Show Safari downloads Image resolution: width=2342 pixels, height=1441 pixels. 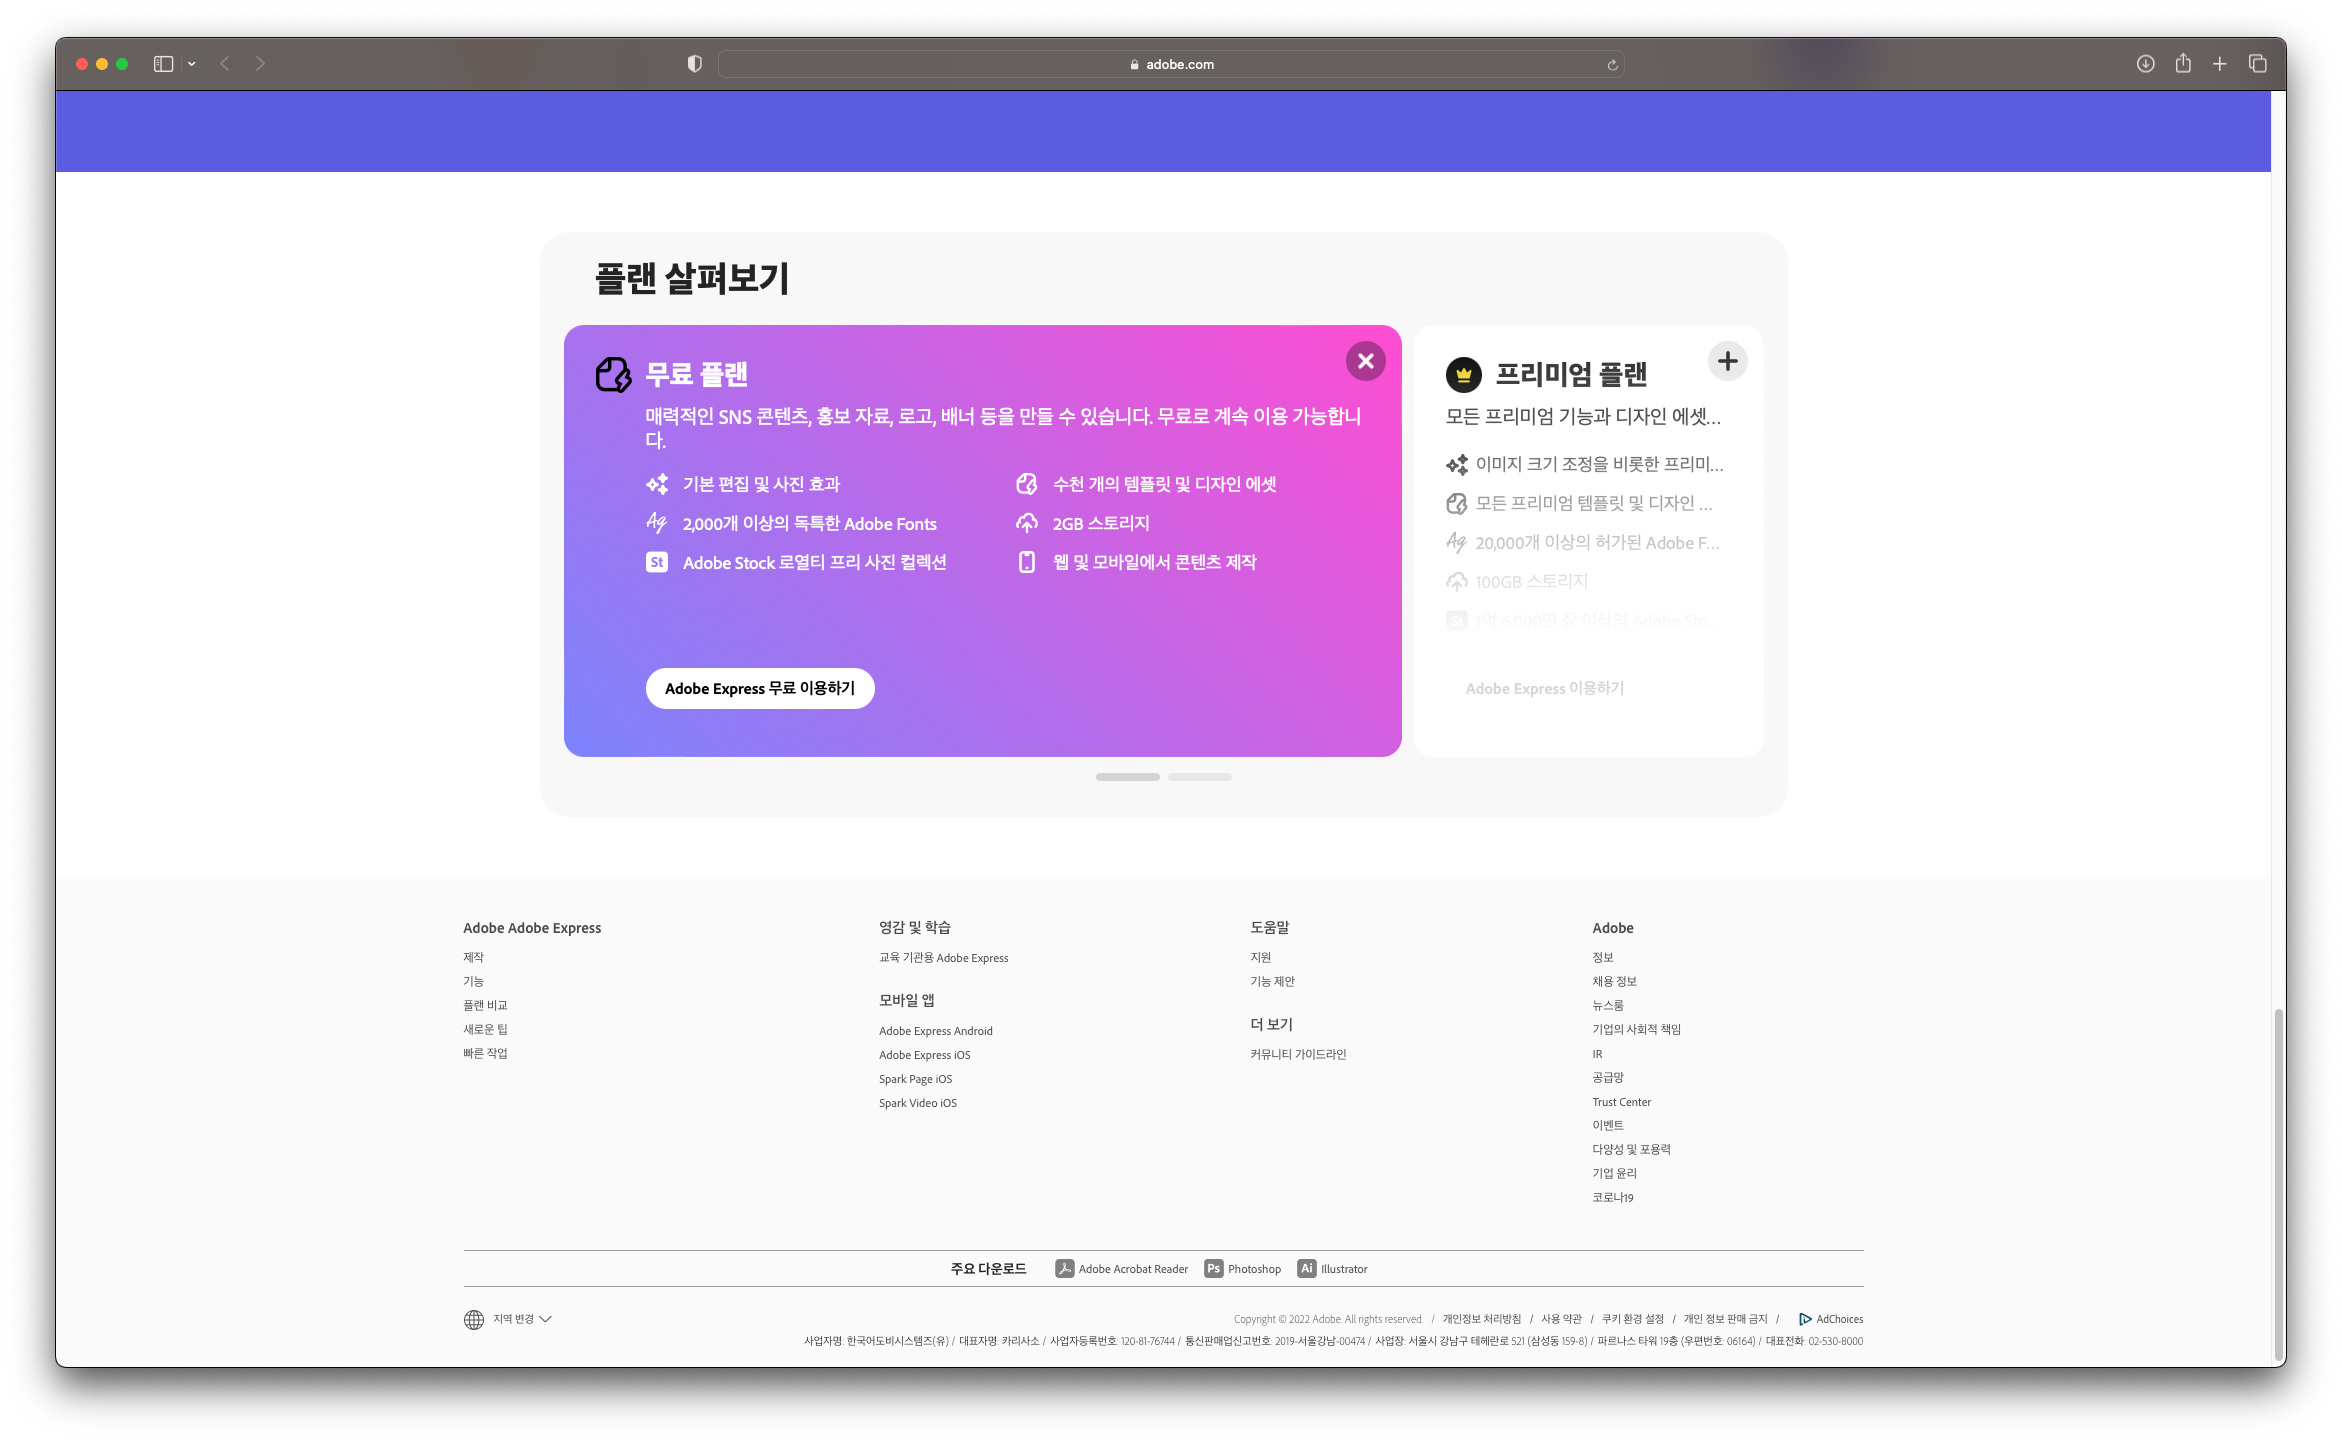2145,64
